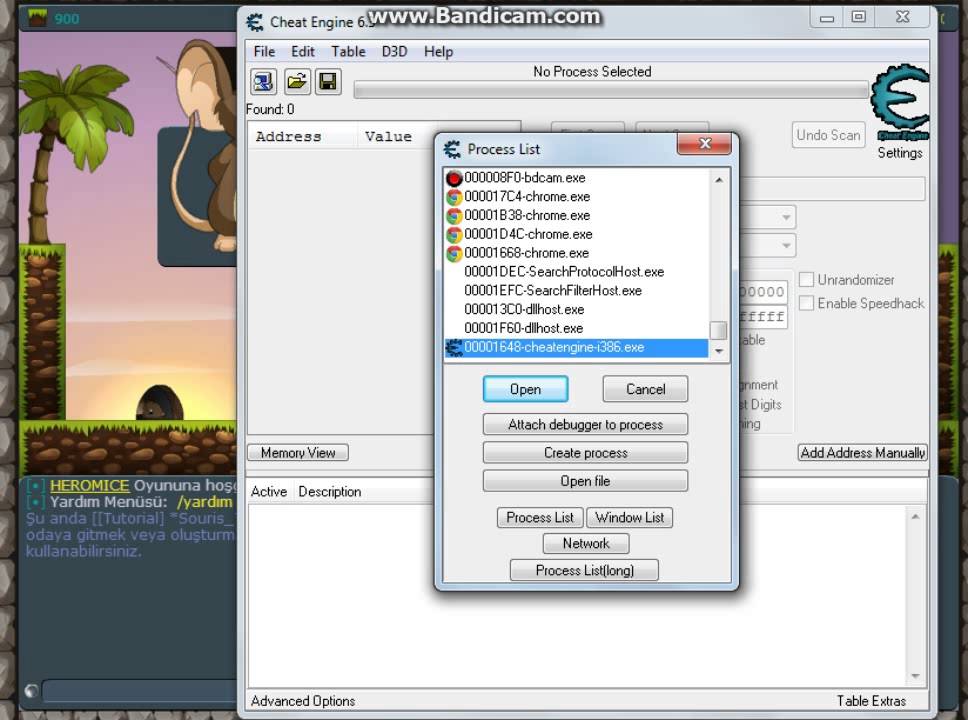Open the upper scan type dropdown arrow
This screenshot has height=720, width=968.
786,217
